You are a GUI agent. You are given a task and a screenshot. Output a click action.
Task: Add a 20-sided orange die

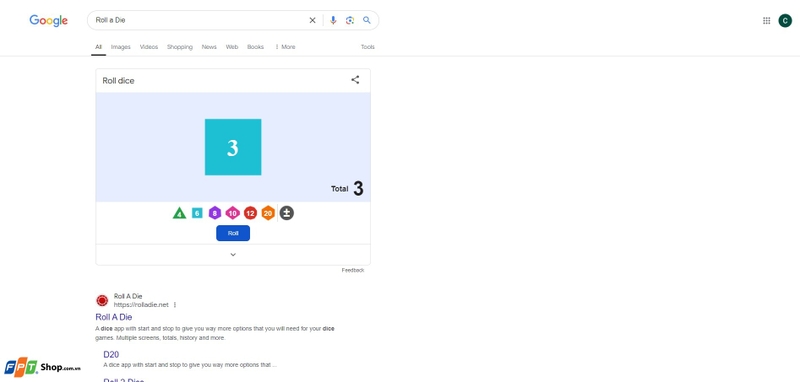coord(268,213)
